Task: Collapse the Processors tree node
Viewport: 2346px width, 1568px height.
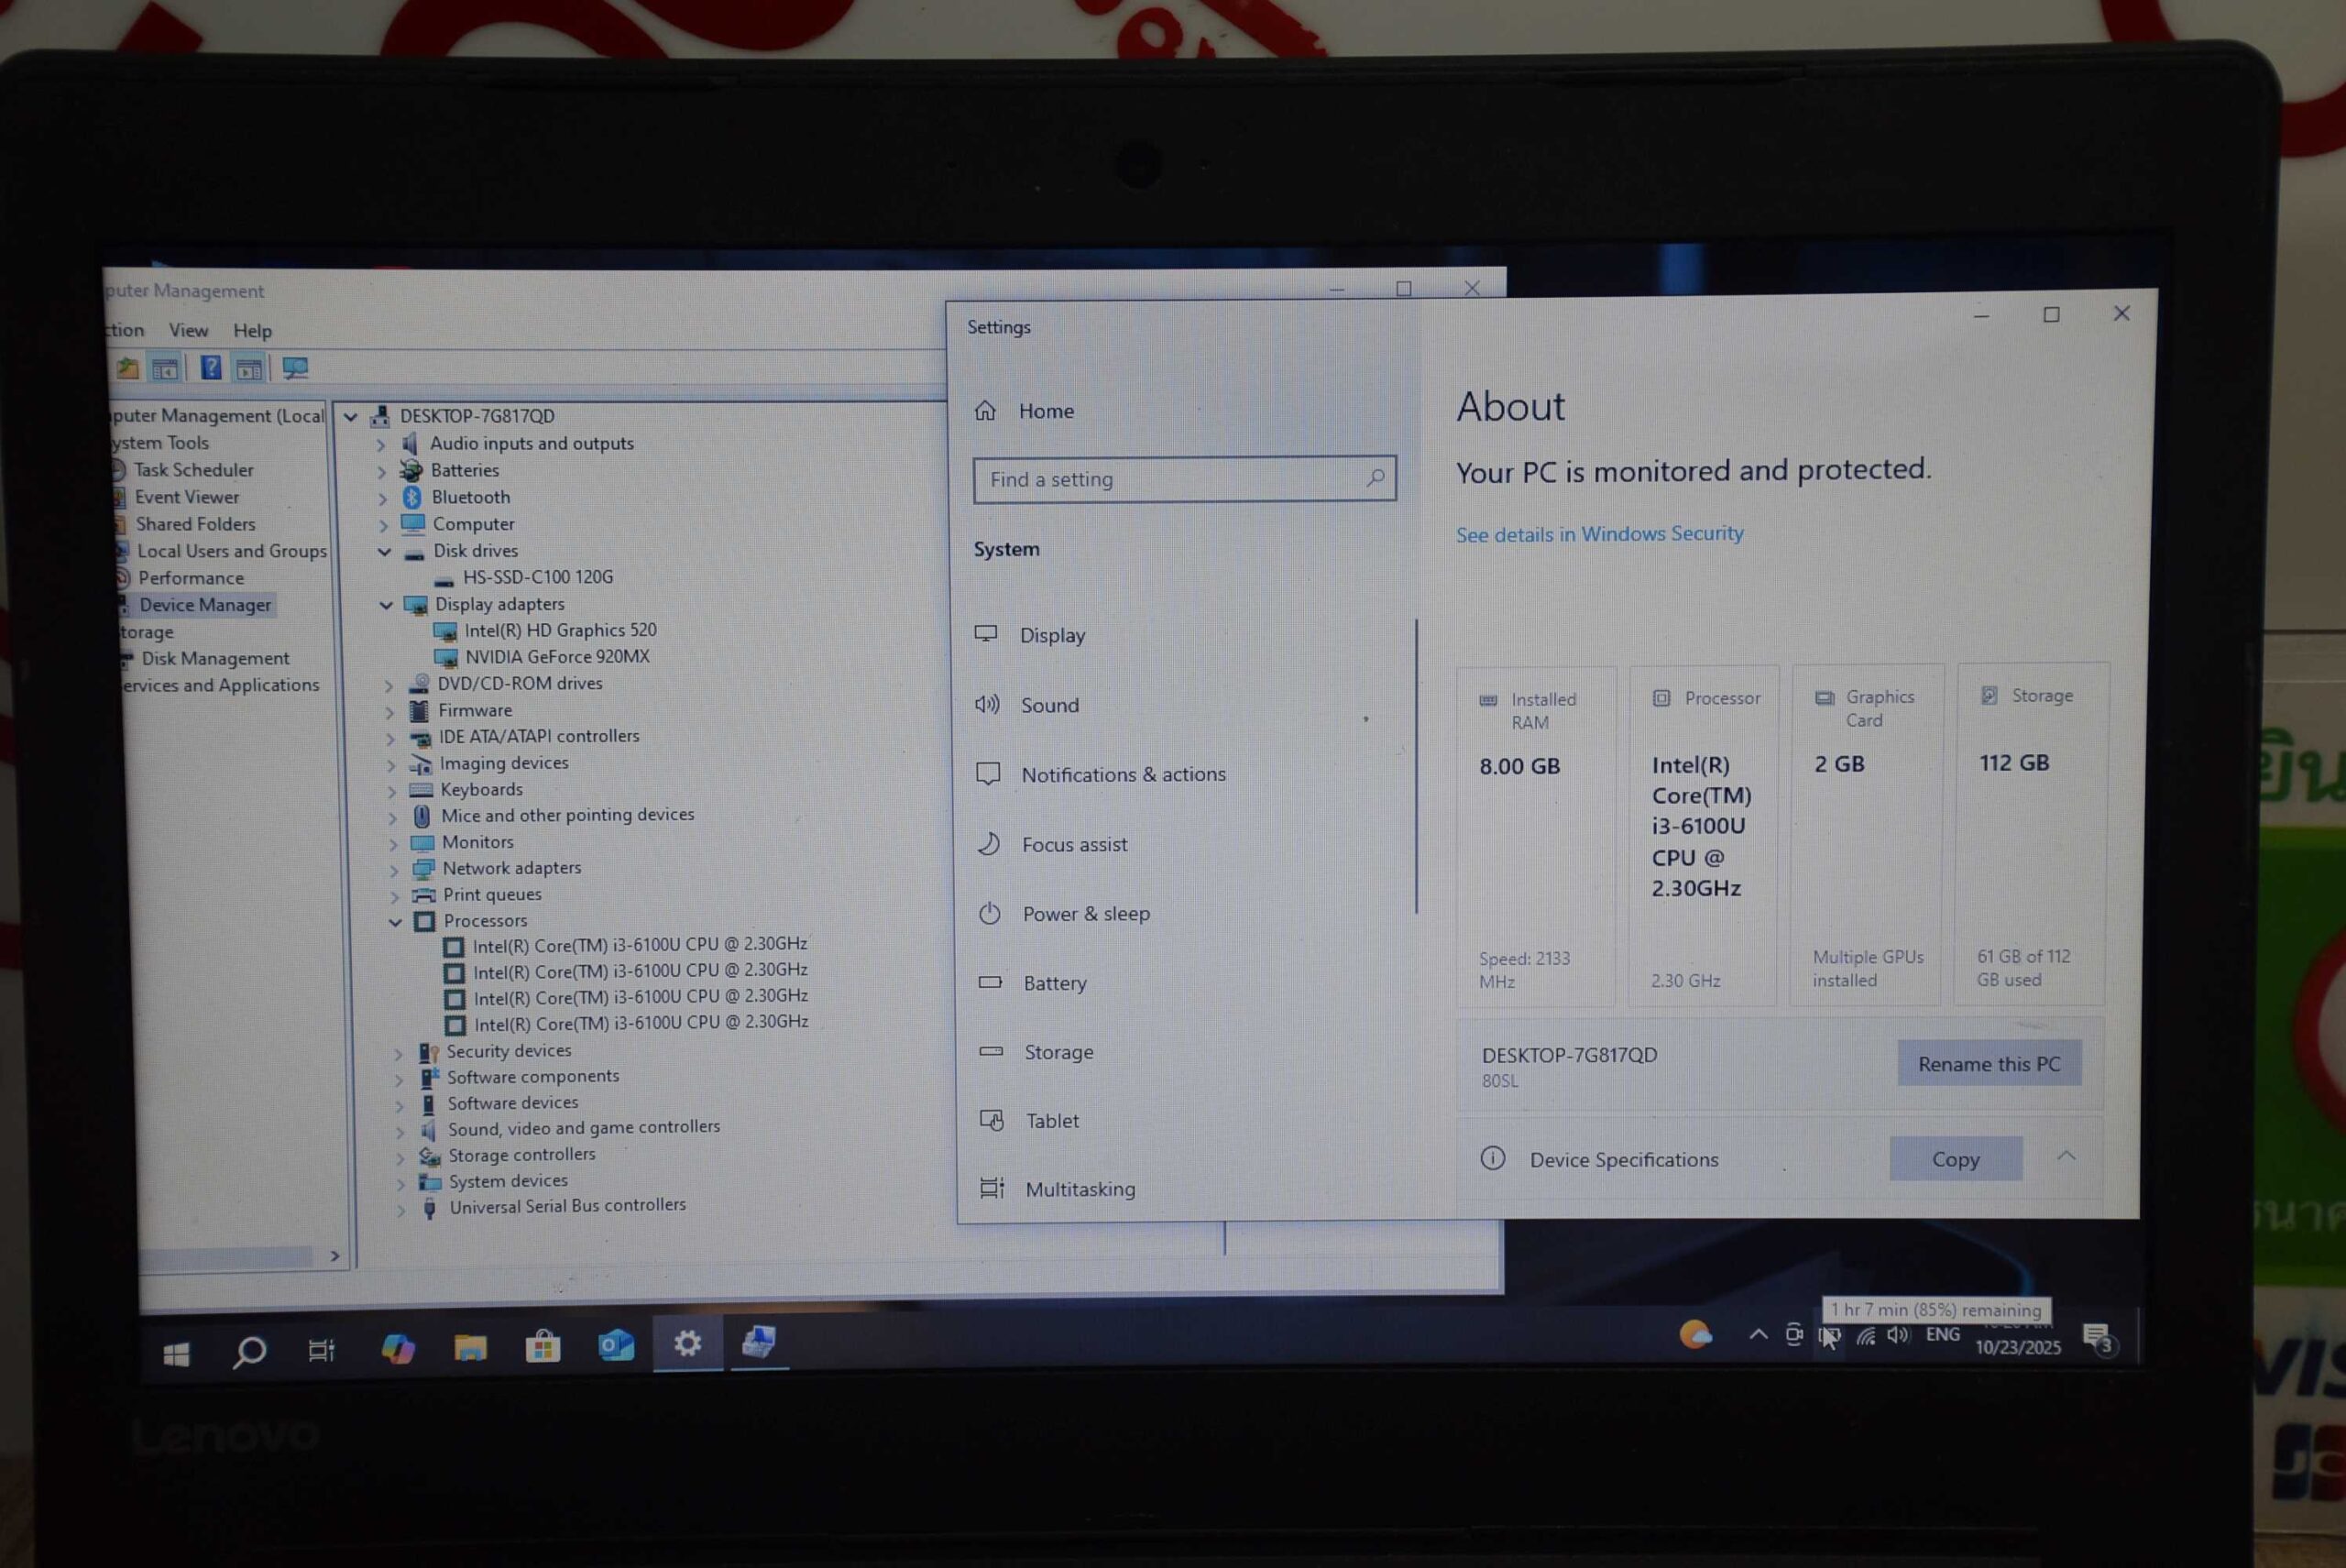Action: coord(396,921)
